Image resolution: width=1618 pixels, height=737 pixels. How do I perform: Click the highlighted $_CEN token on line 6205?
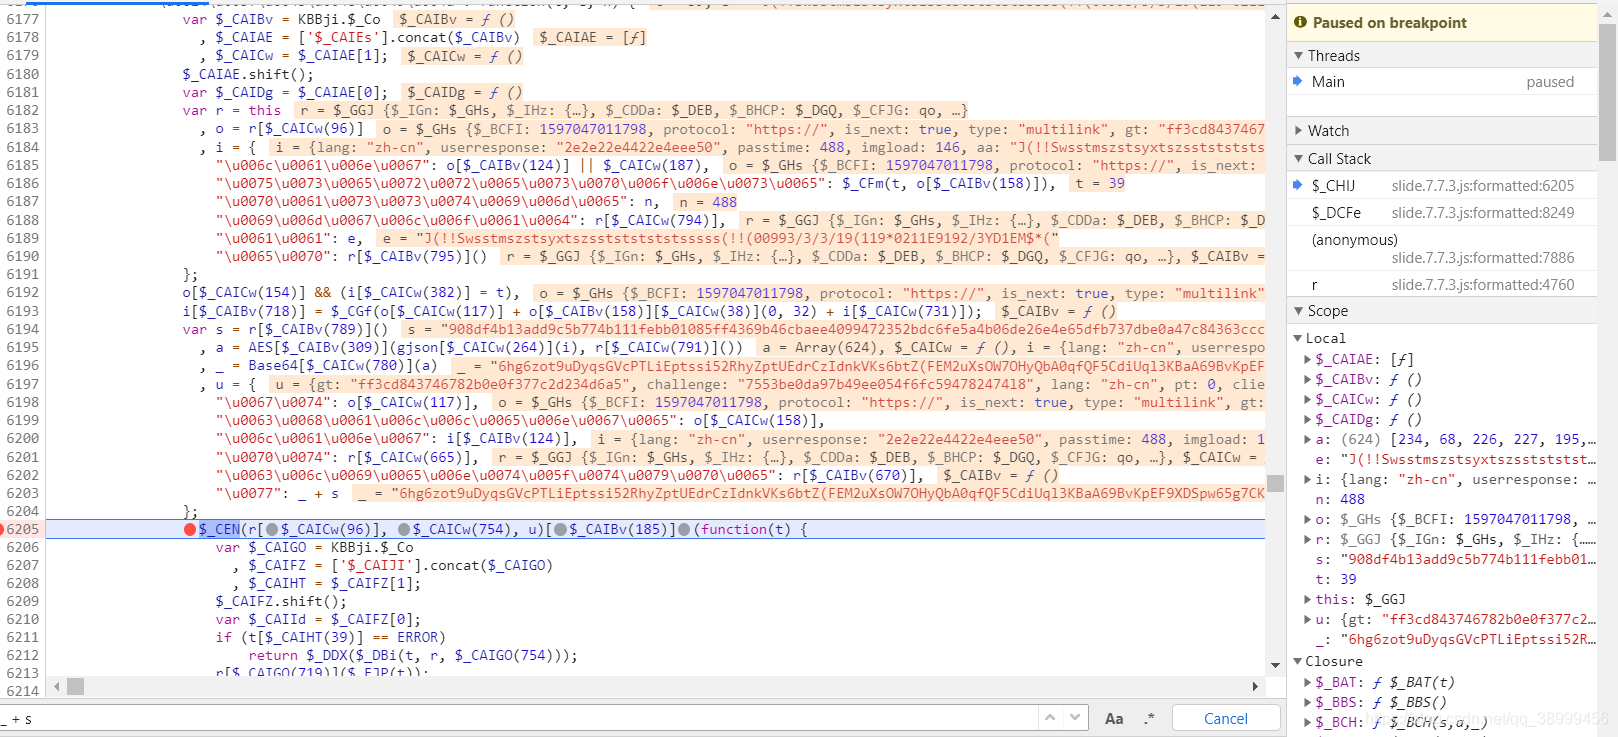tap(219, 529)
